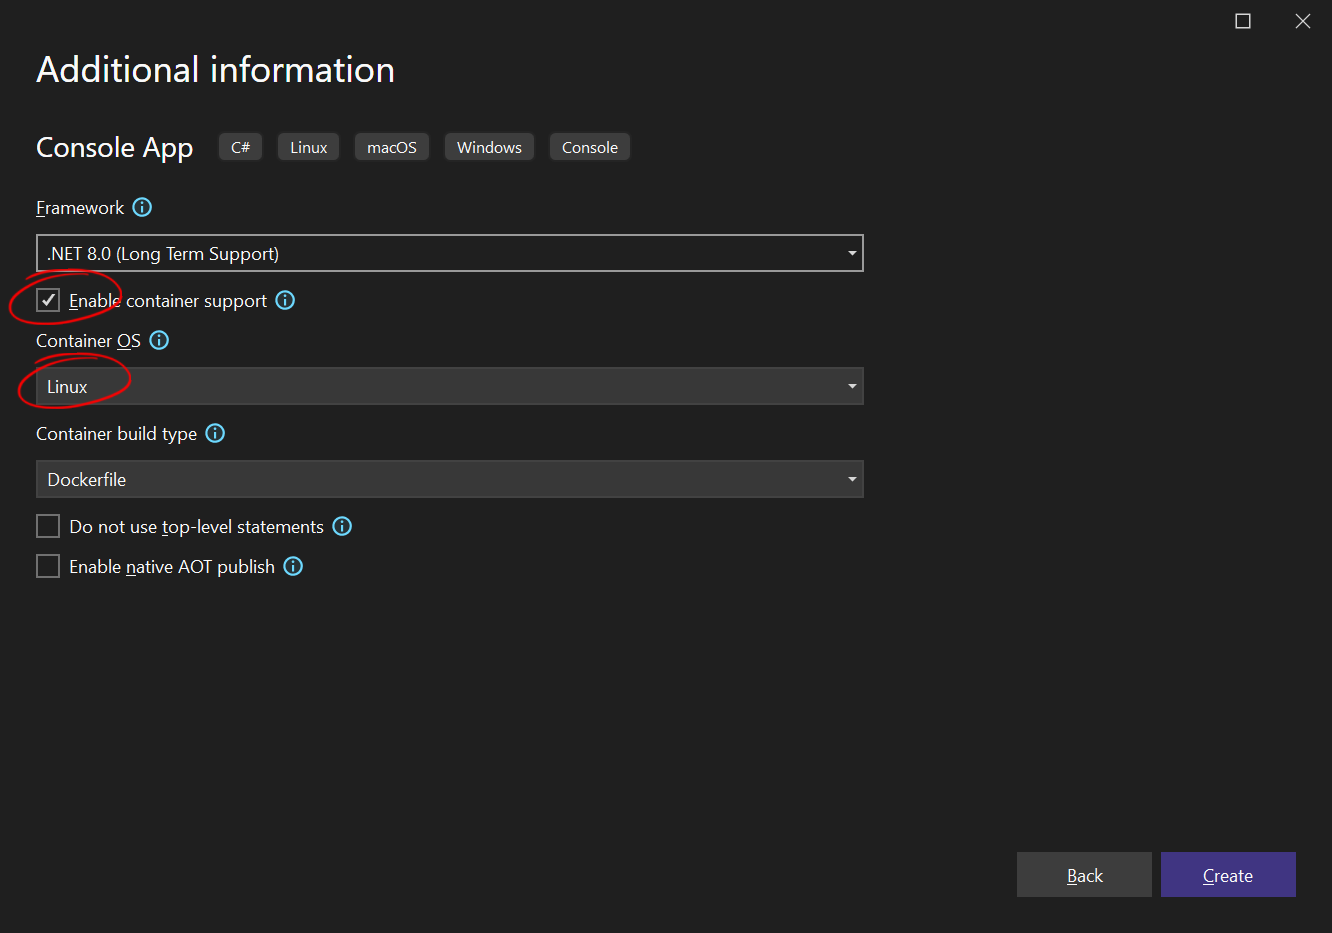Click info icon for top-level statements option

point(342,526)
